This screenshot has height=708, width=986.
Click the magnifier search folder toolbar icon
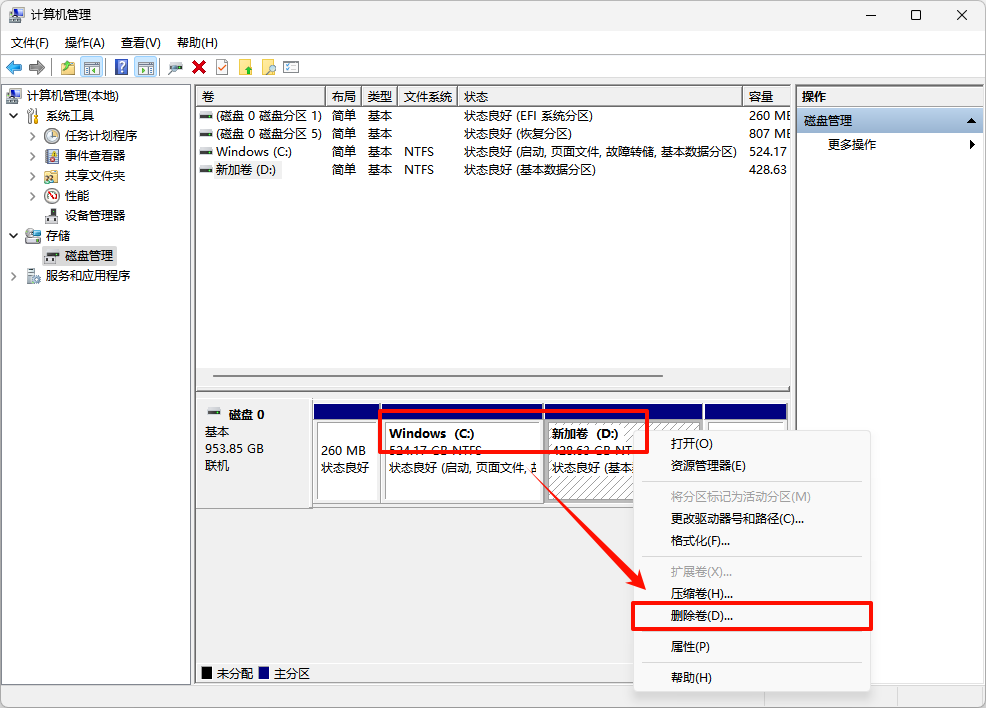point(268,67)
